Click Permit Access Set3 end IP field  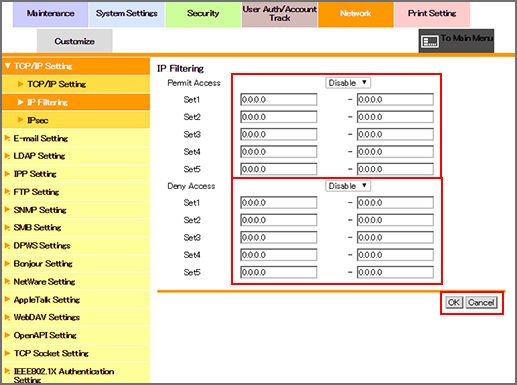tap(395, 134)
